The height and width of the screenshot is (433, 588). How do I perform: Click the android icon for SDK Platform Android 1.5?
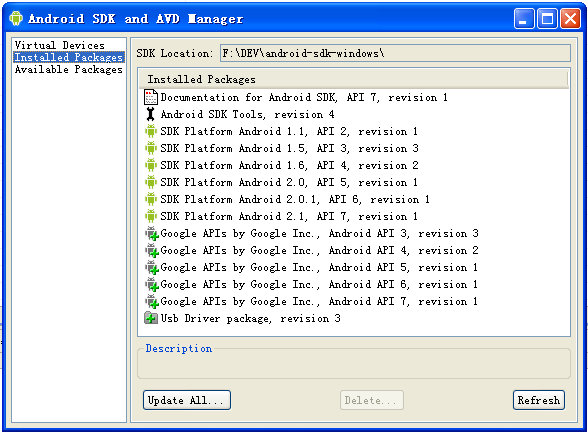(151, 148)
